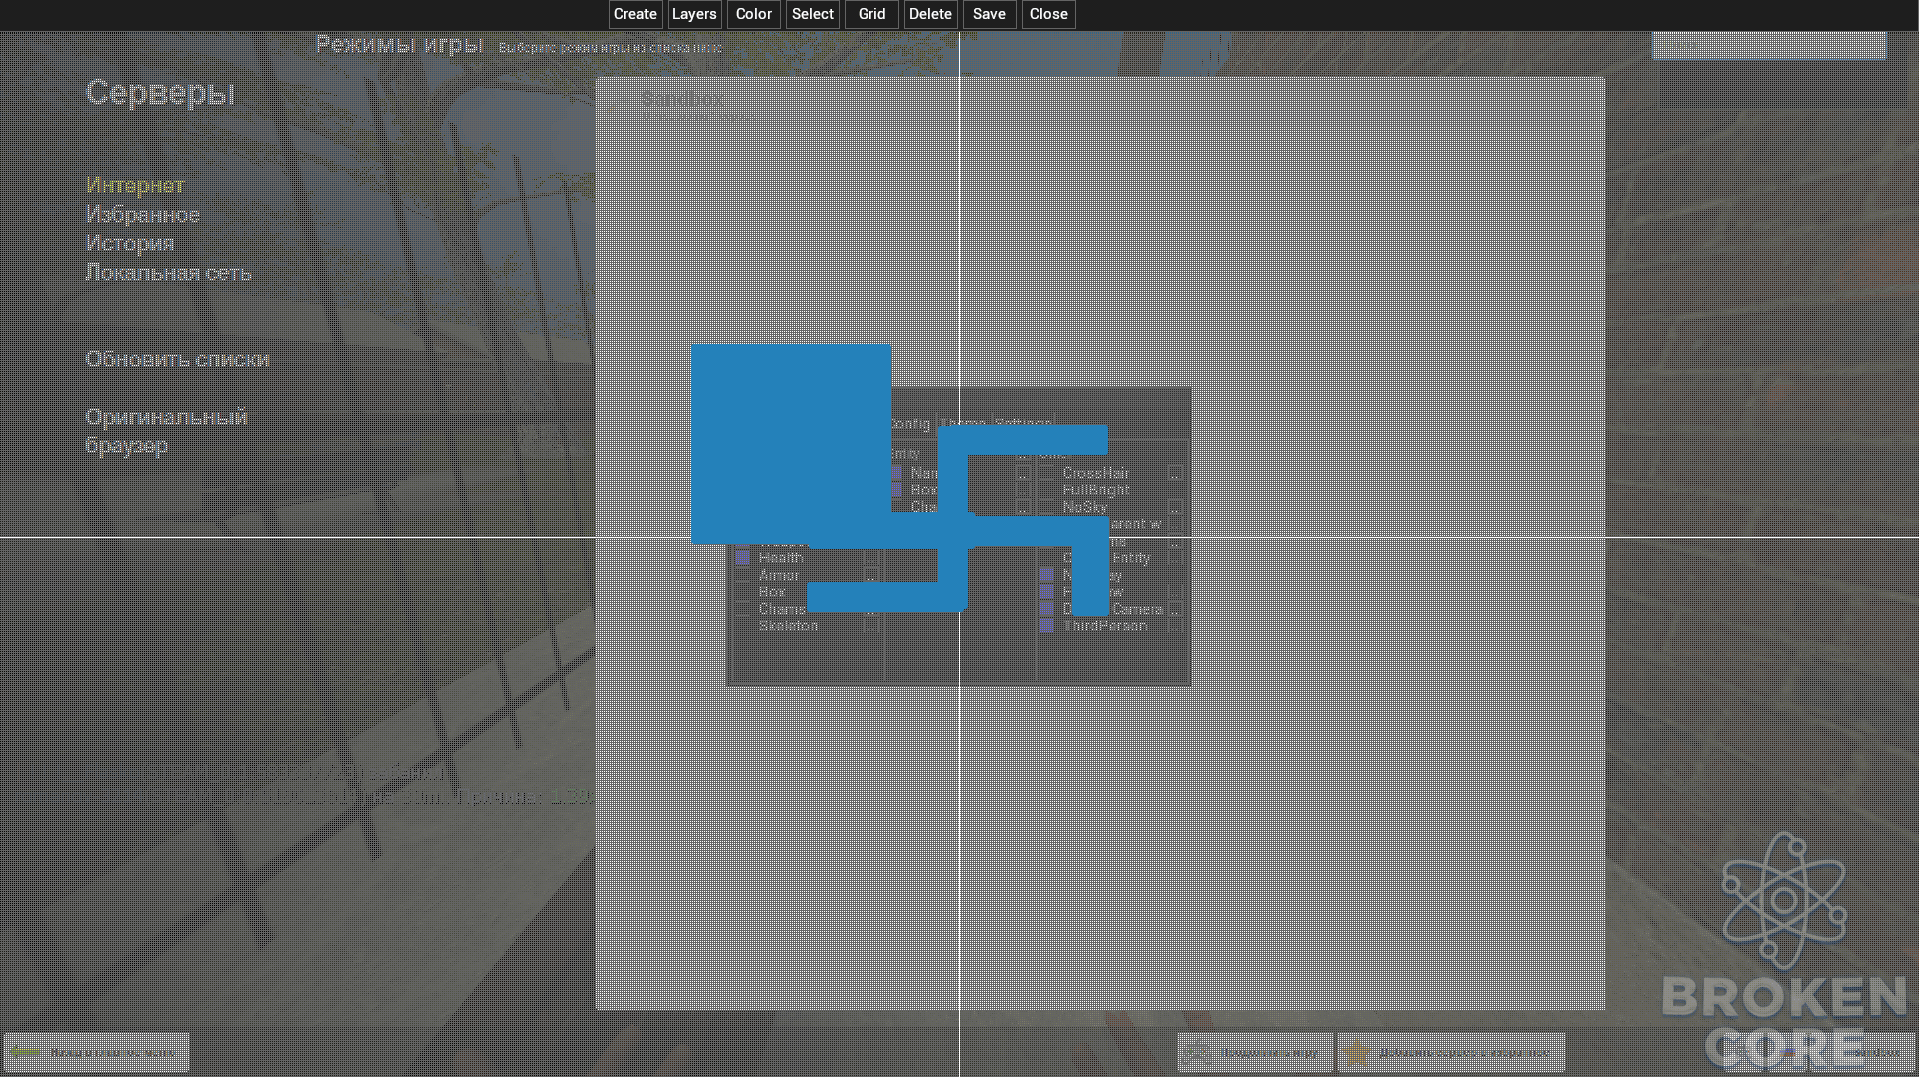
Task: Open Оригинальный браузер link
Action: 166,431
